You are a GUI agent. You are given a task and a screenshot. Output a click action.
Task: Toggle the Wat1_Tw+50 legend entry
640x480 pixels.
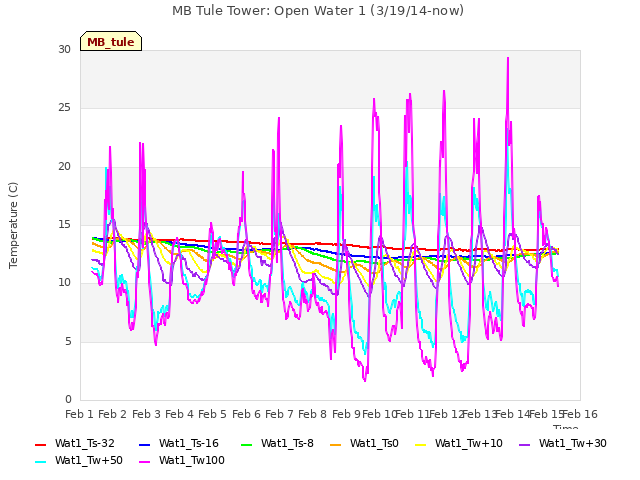pyautogui.click(x=79, y=461)
